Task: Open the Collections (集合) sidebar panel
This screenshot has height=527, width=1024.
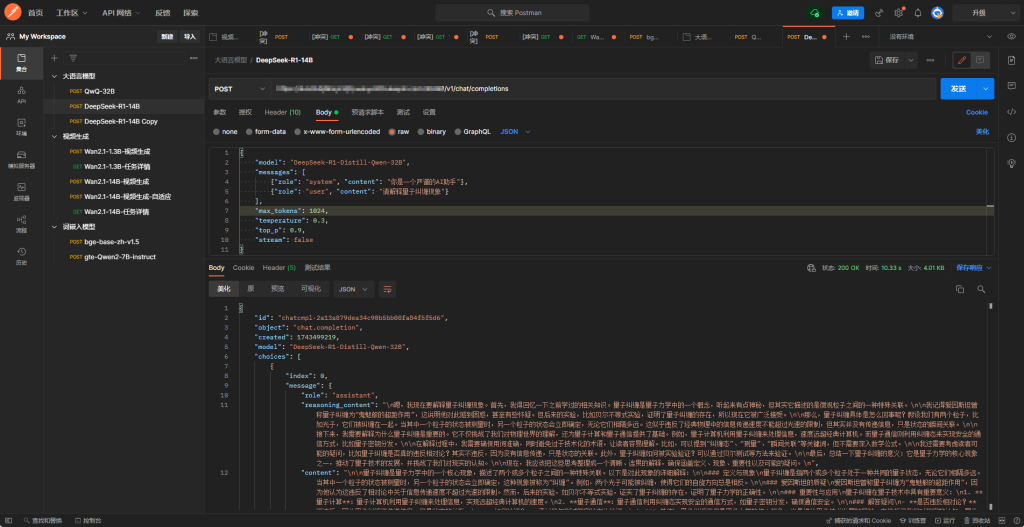Action: [x=22, y=63]
